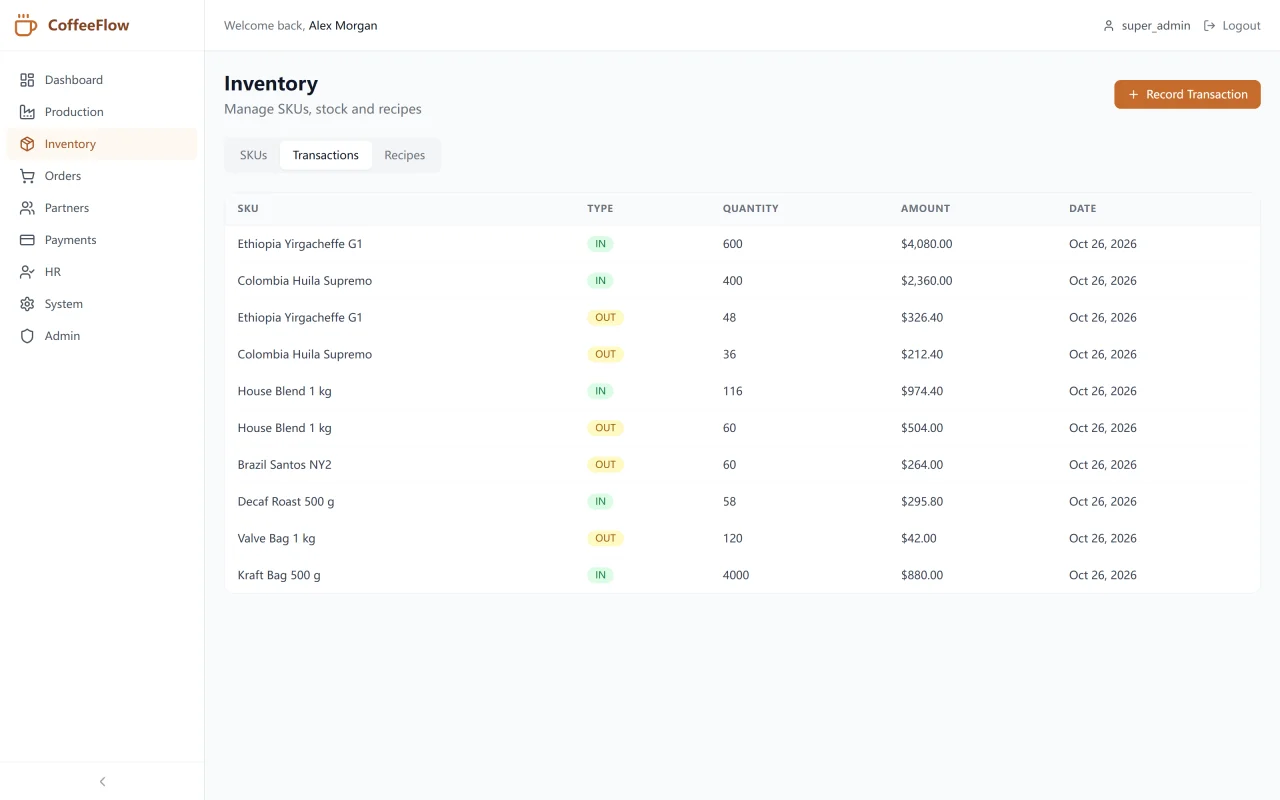
Task: Click the IN badge for Decaf Roast 500 g
Action: (x=600, y=501)
